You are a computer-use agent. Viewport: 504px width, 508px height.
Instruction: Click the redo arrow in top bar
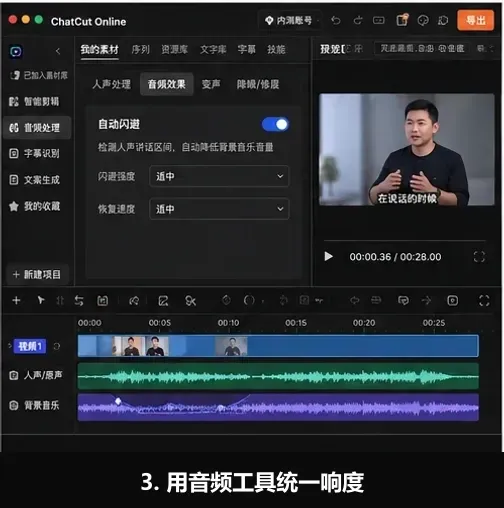[358, 21]
